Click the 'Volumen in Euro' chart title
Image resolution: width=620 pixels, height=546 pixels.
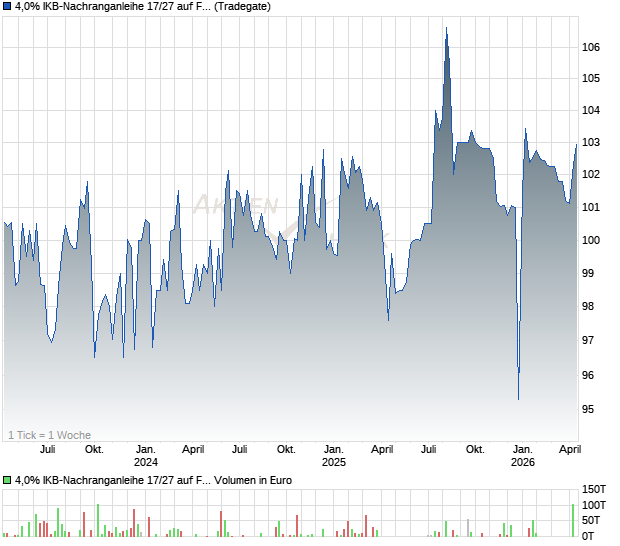(153, 480)
